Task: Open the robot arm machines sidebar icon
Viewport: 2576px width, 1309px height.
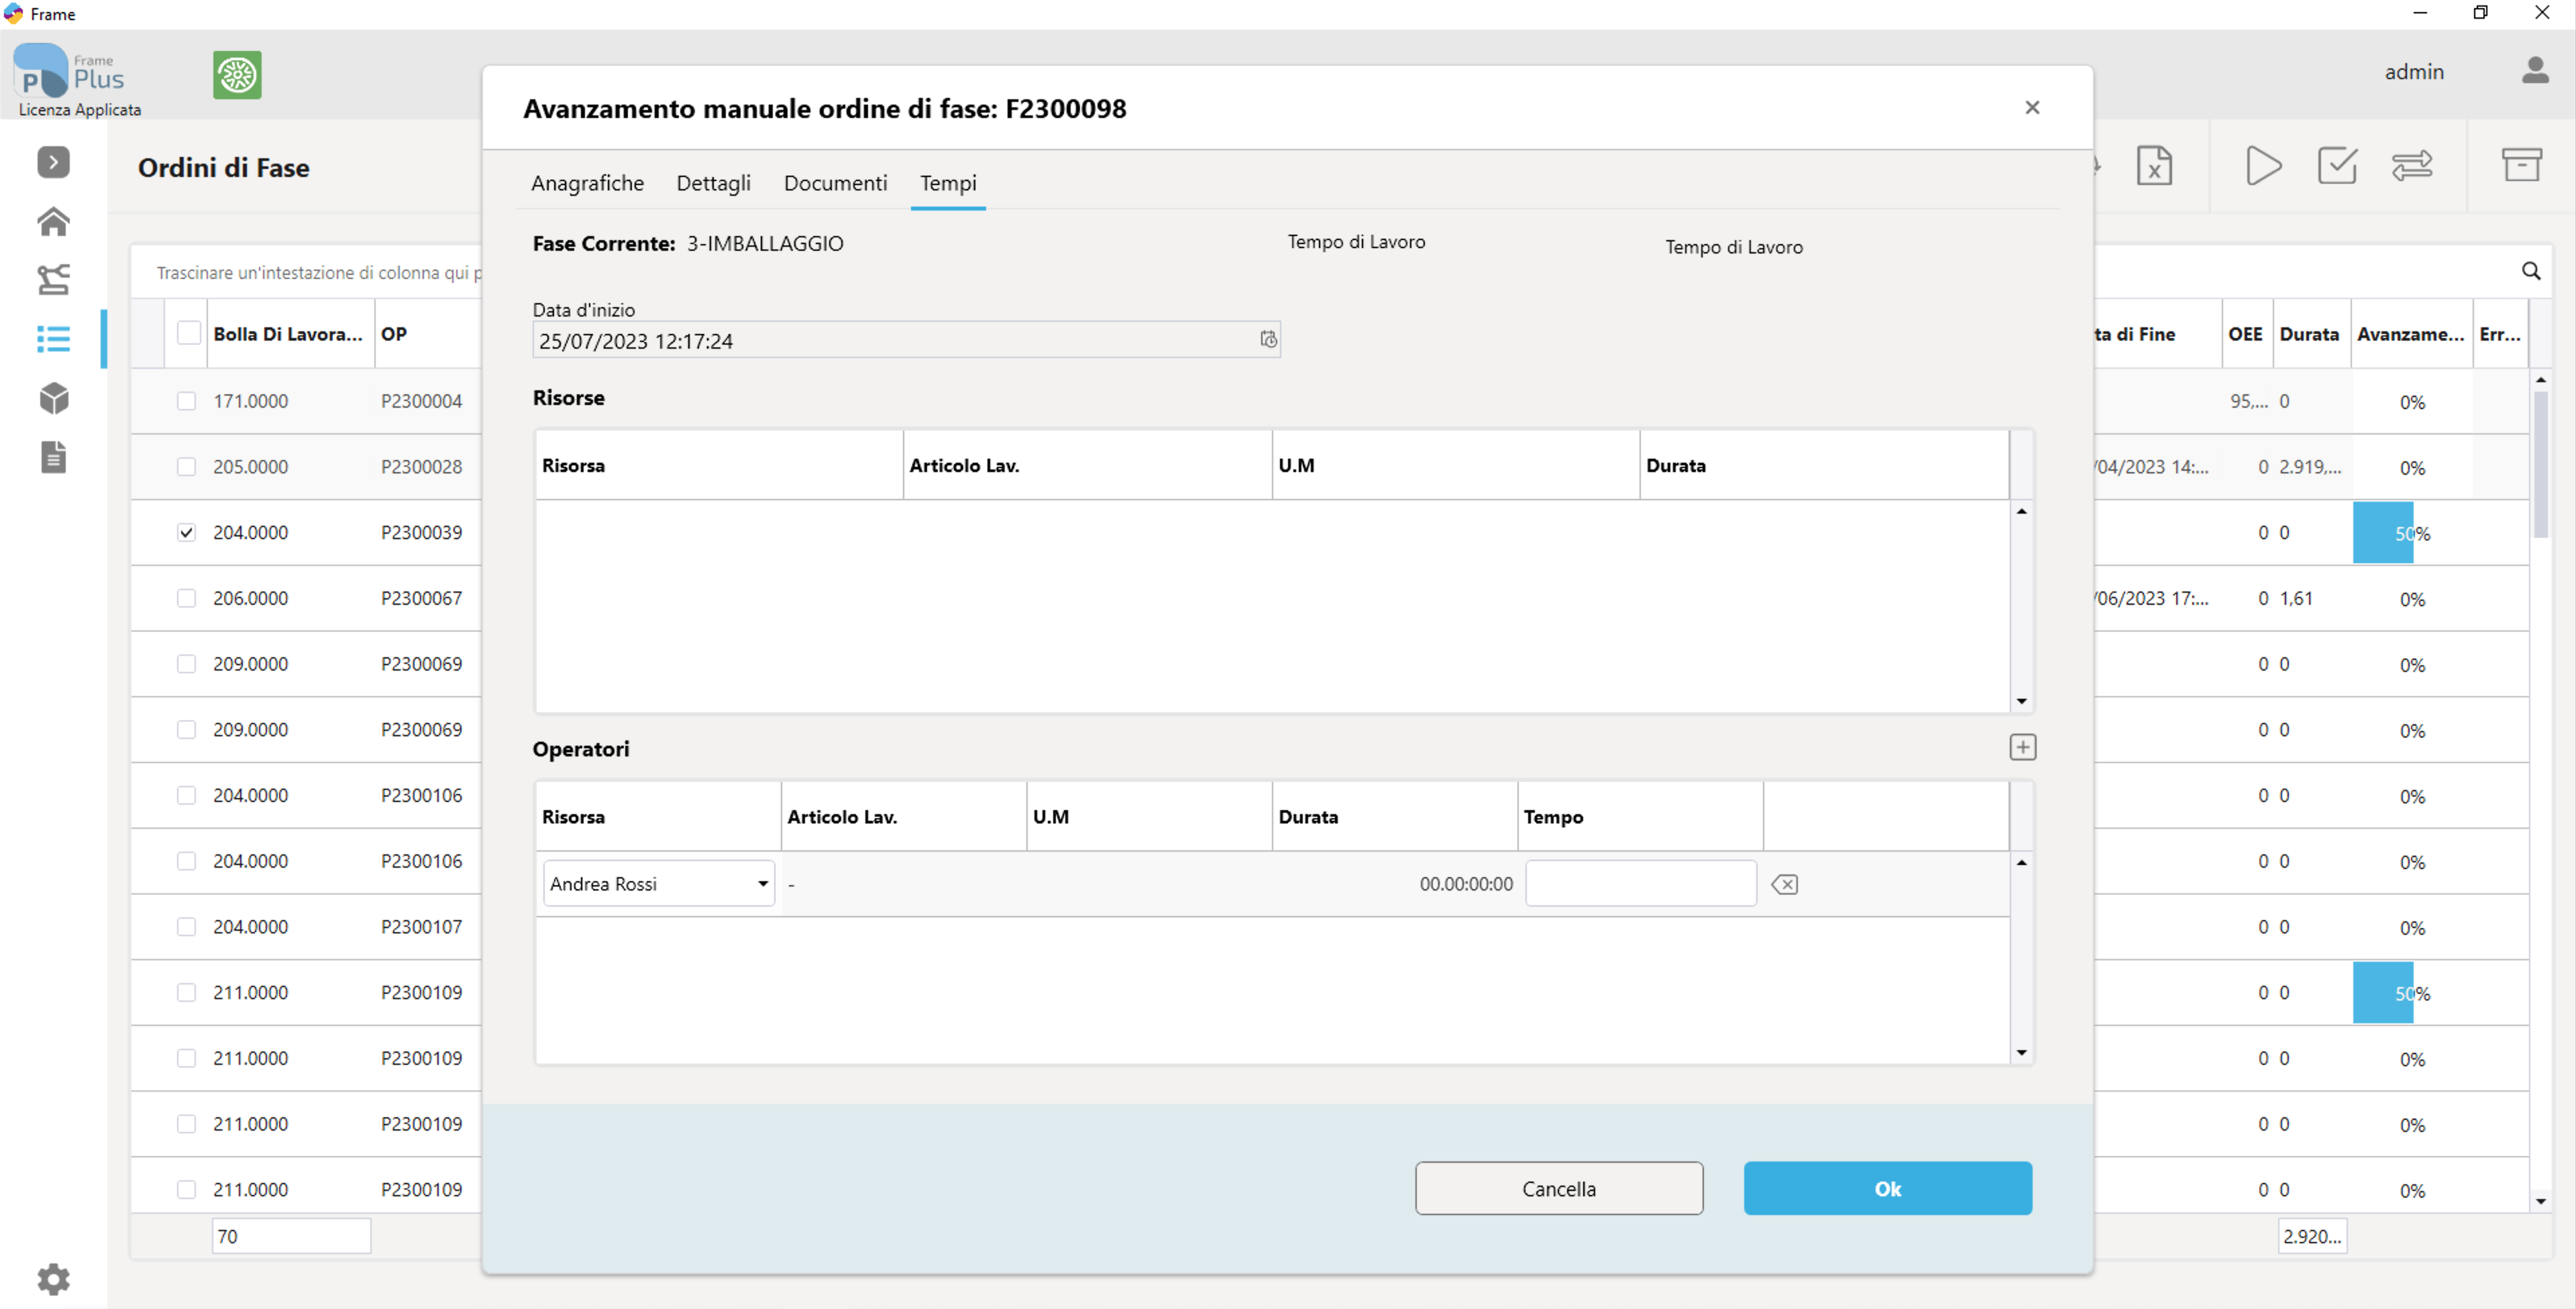Action: tap(53, 279)
